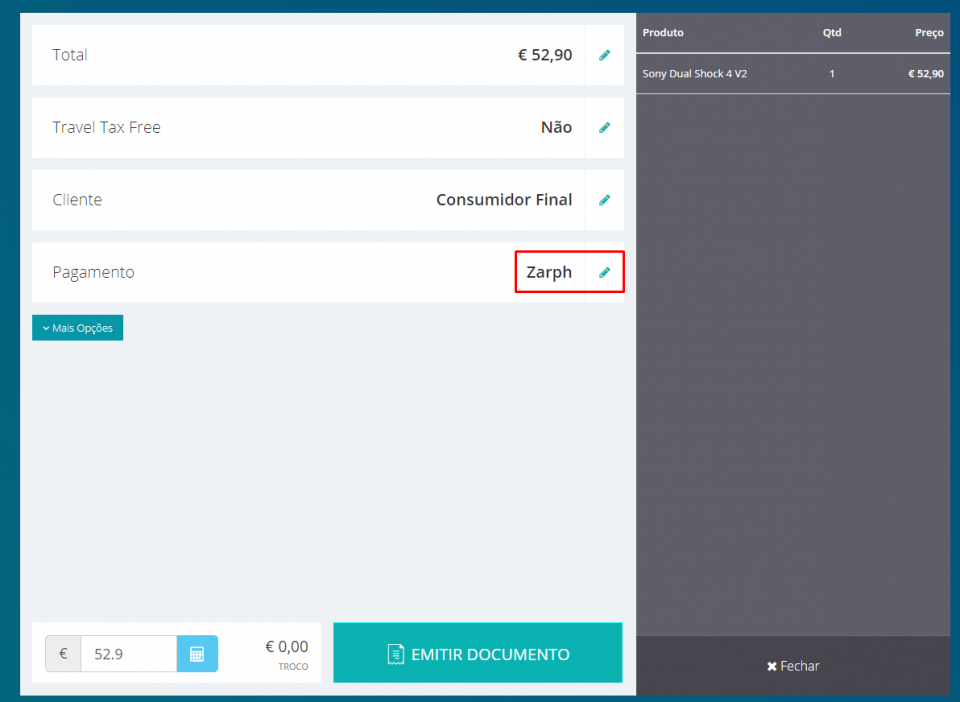Click the Qtd column header

[x=831, y=33]
